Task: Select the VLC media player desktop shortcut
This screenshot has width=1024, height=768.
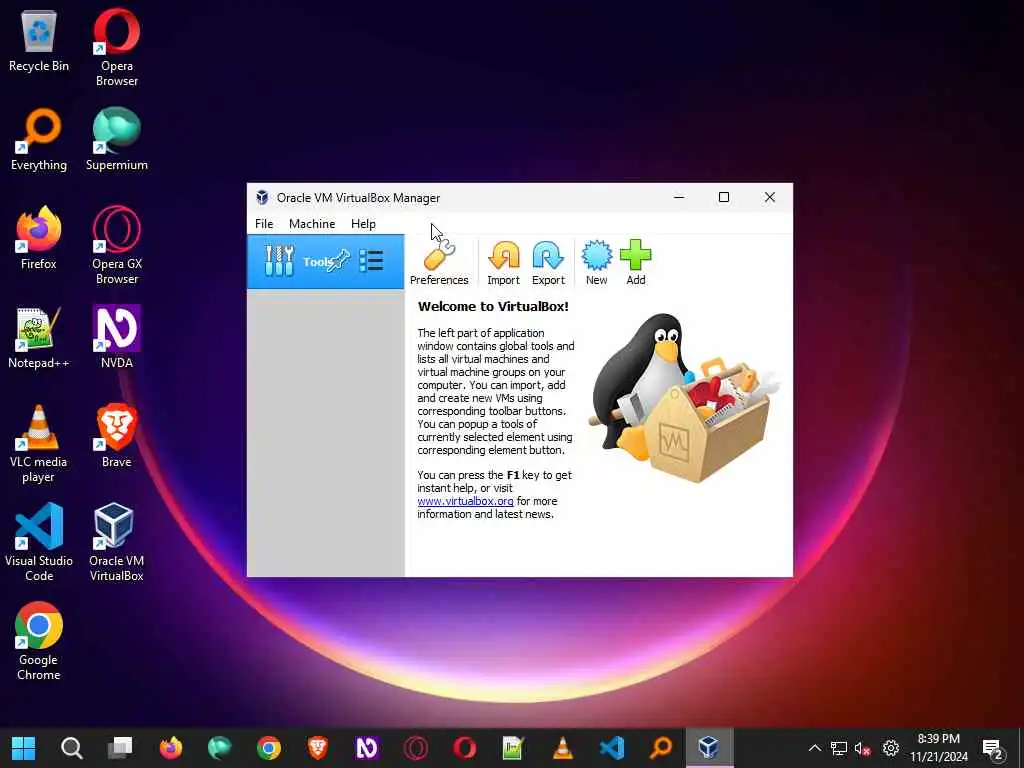Action: [x=39, y=444]
